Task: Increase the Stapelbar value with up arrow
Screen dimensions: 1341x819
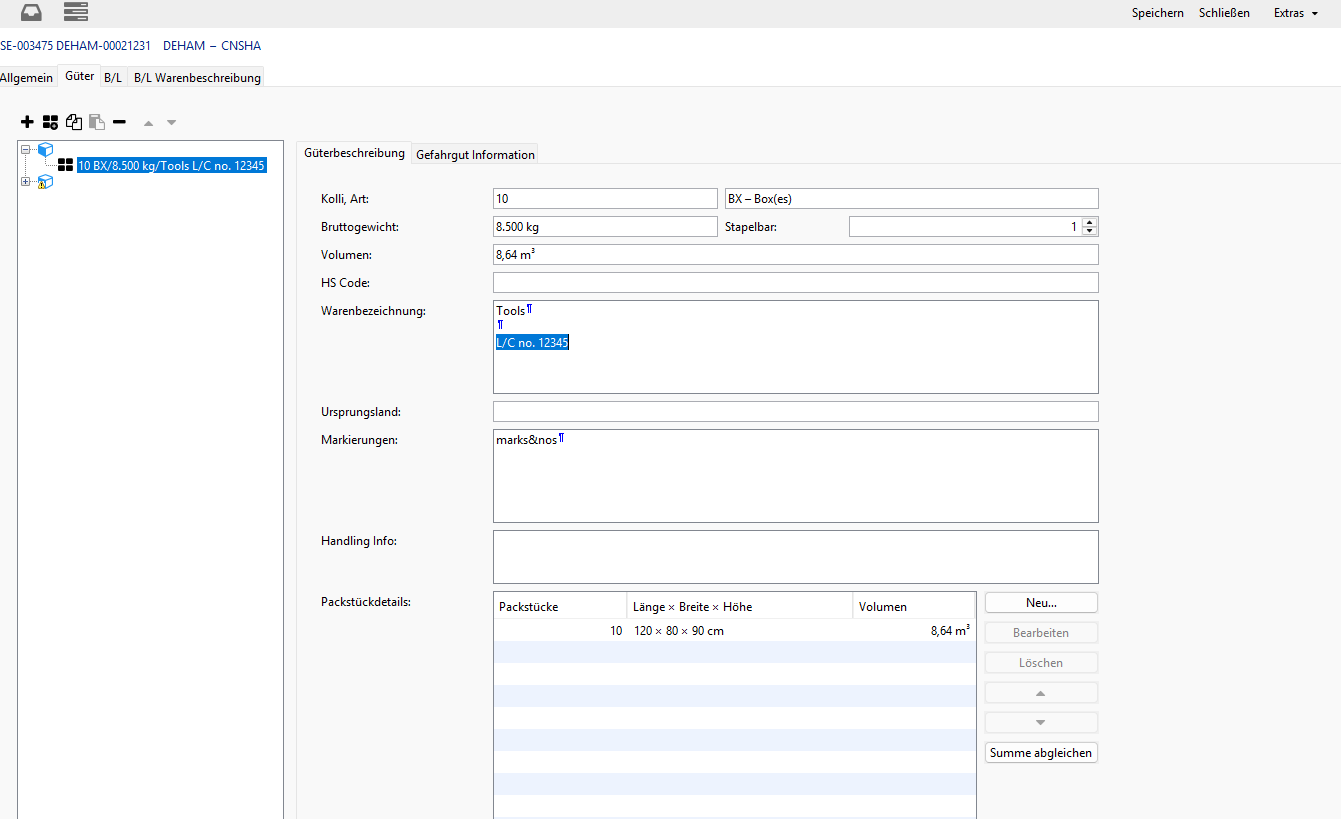Action: (x=1090, y=223)
